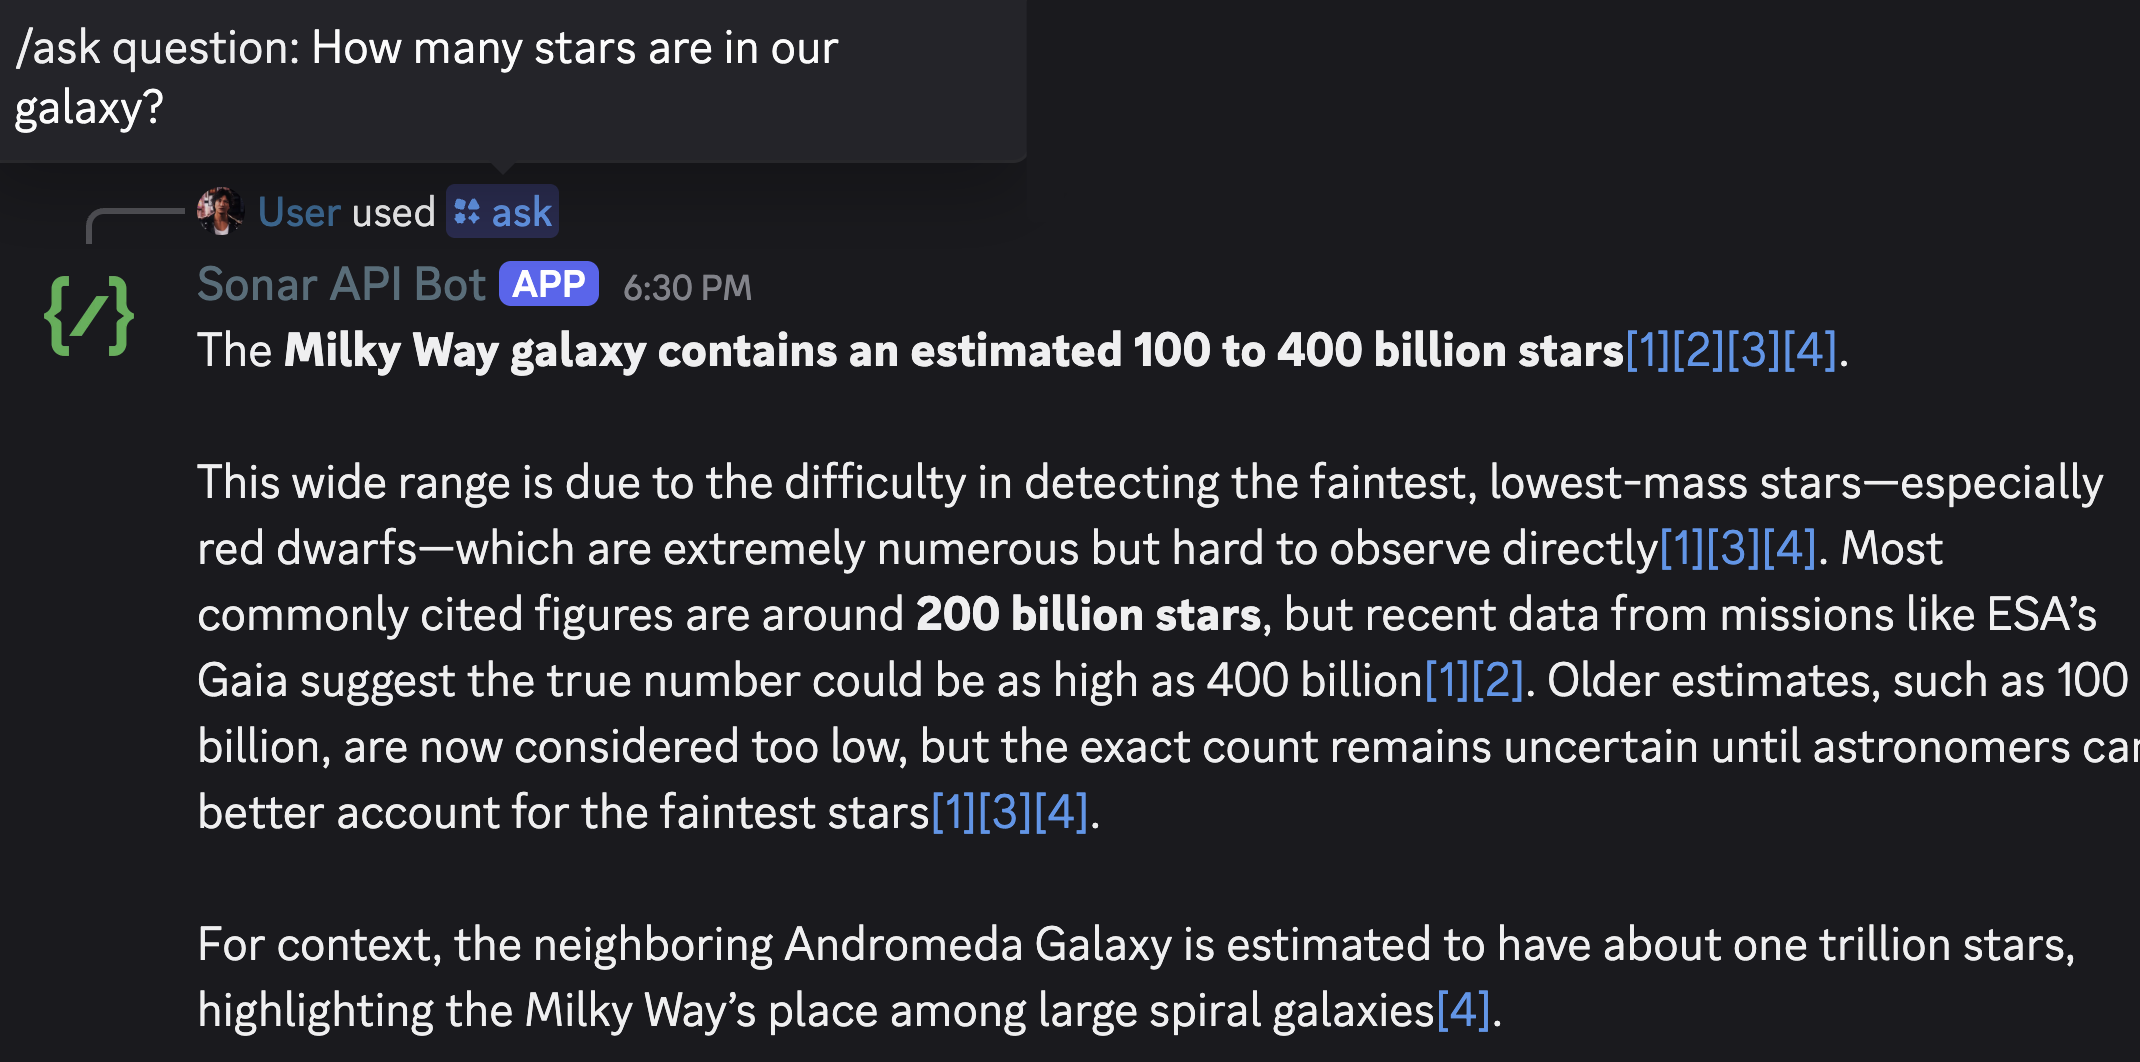
Task: Click the slash command icon beside ask
Action: 467,212
